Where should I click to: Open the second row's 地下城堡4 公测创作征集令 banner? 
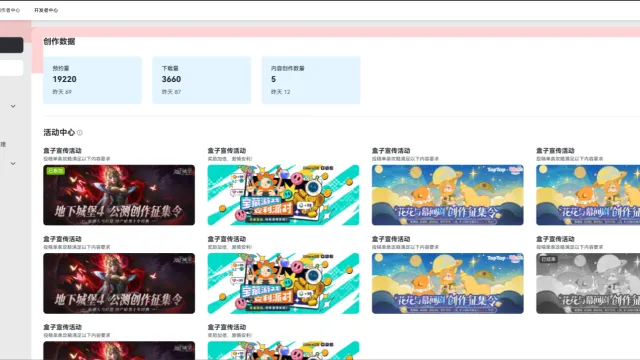[x=119, y=283]
